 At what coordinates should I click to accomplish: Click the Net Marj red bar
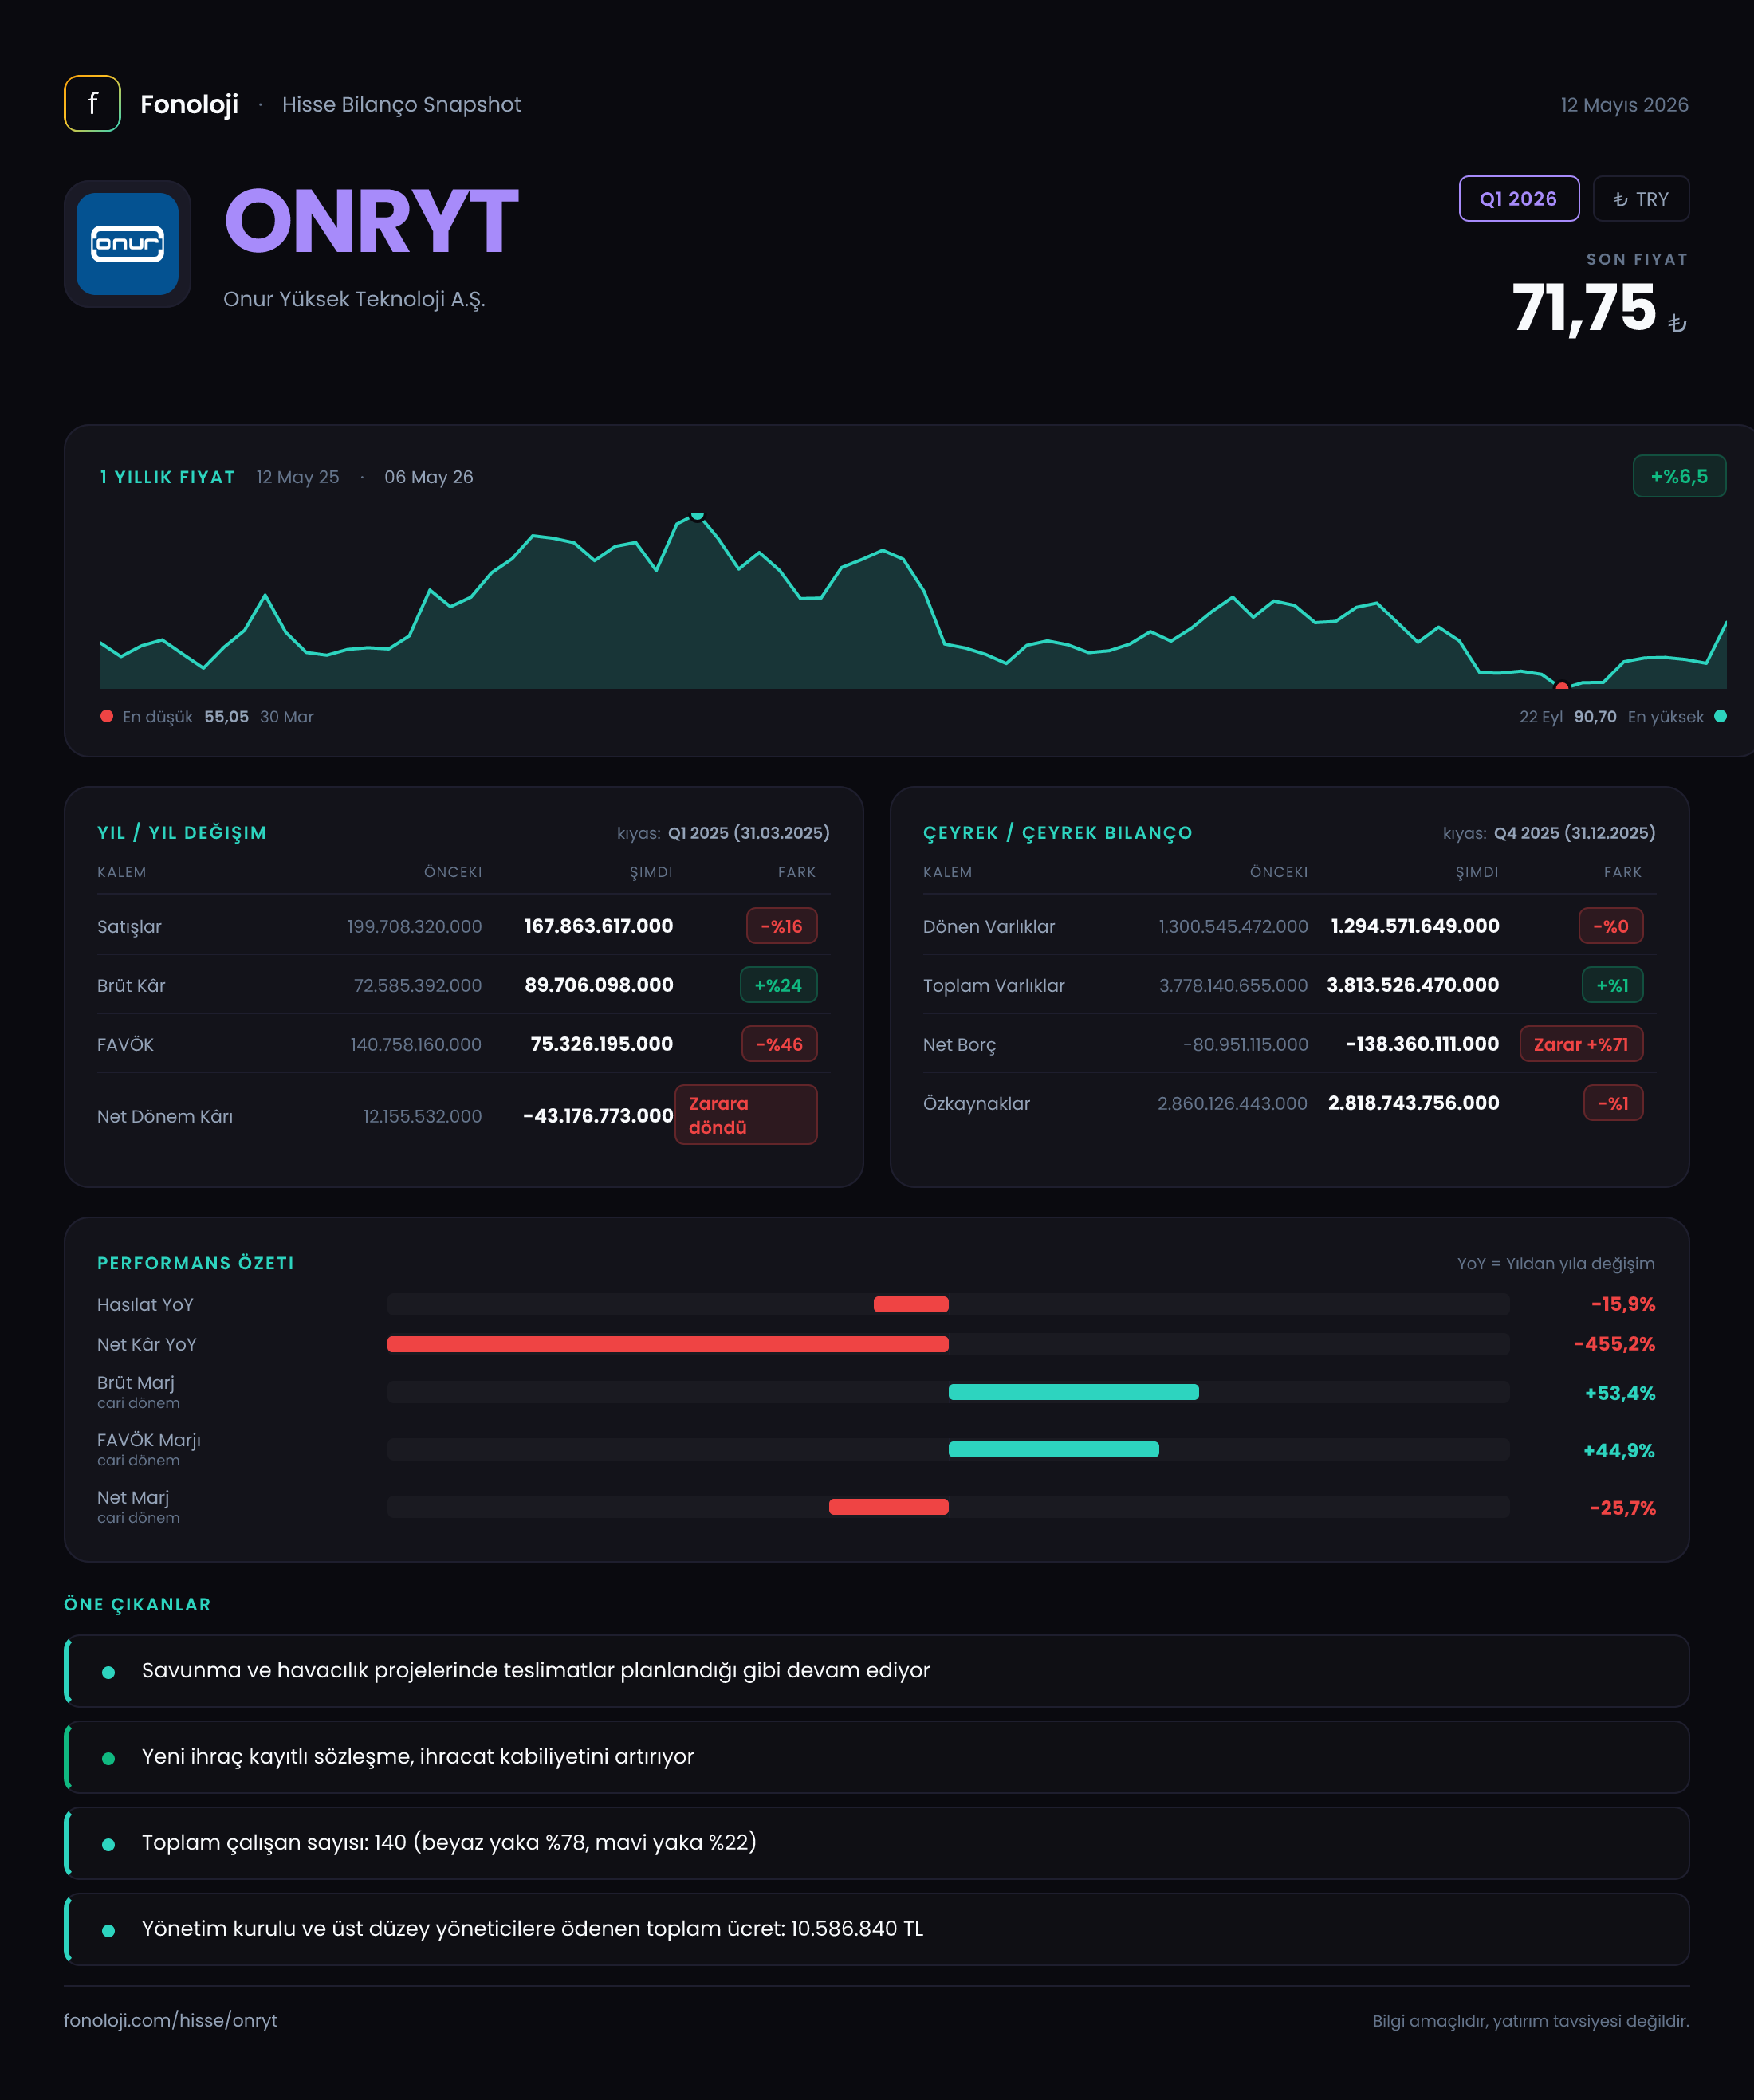coord(889,1507)
